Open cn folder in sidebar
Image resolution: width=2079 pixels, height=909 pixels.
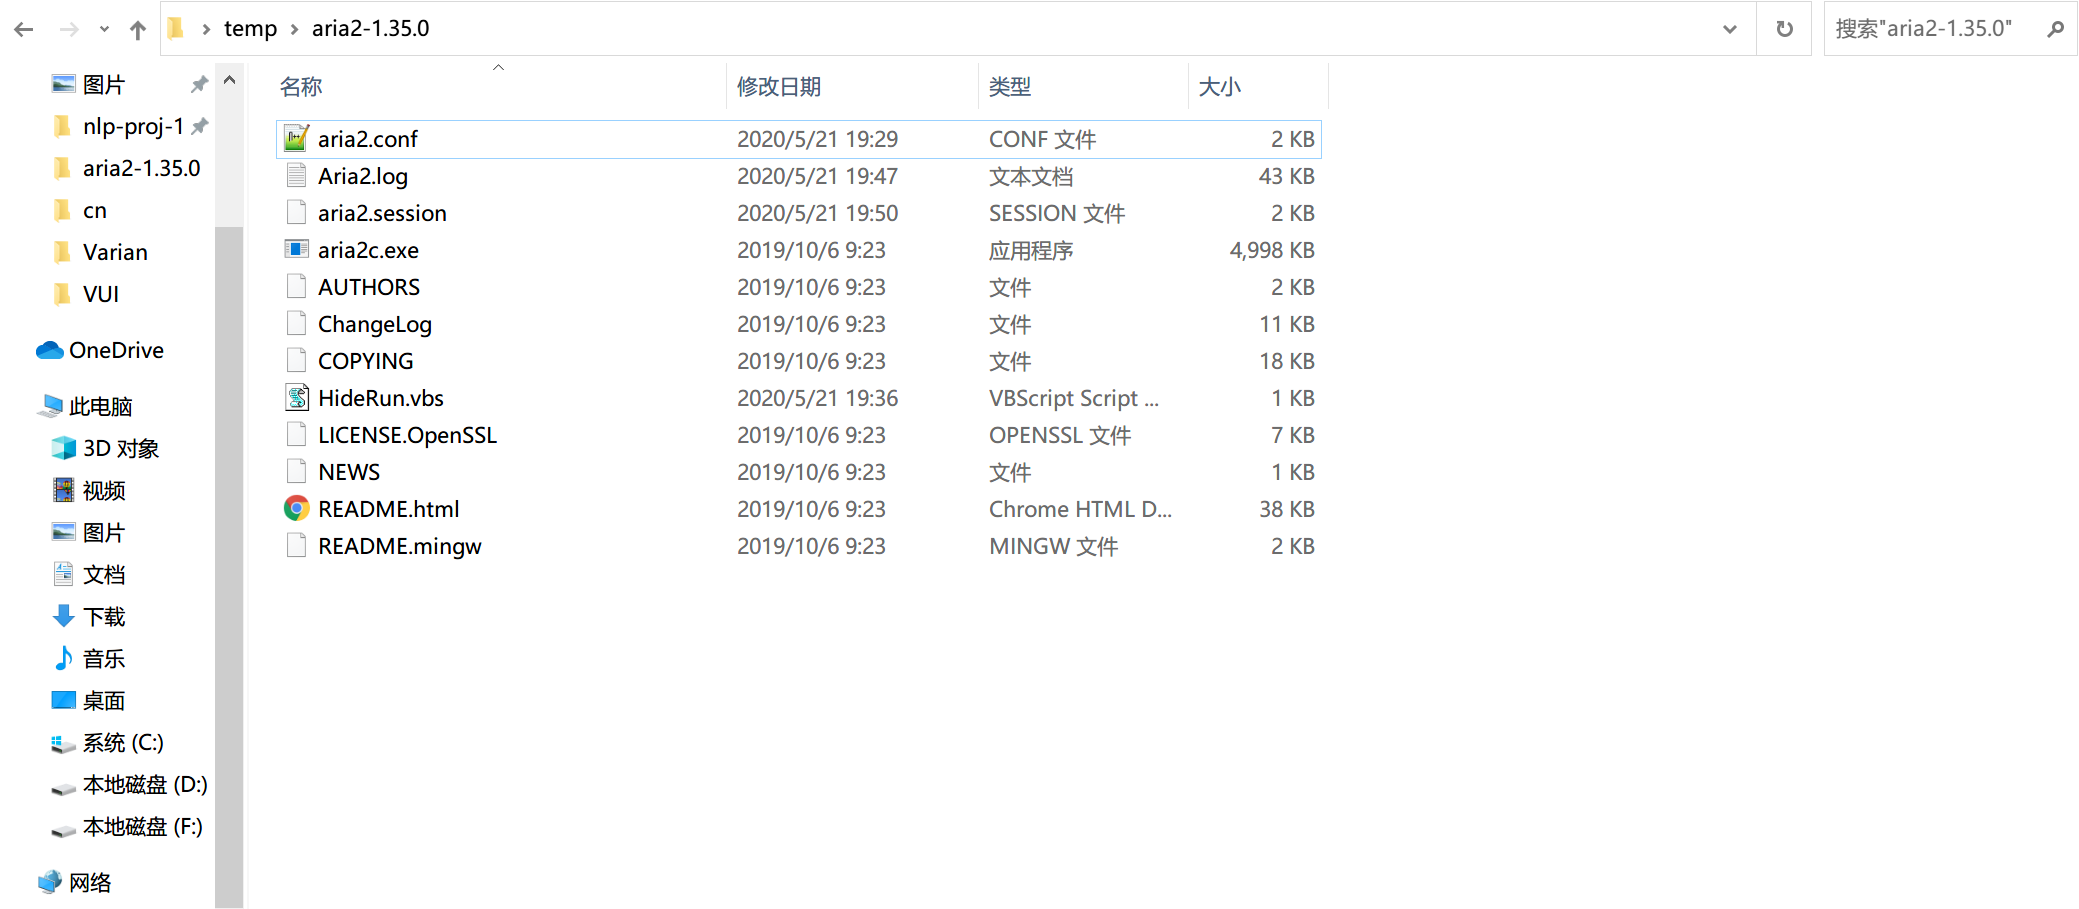(x=94, y=210)
